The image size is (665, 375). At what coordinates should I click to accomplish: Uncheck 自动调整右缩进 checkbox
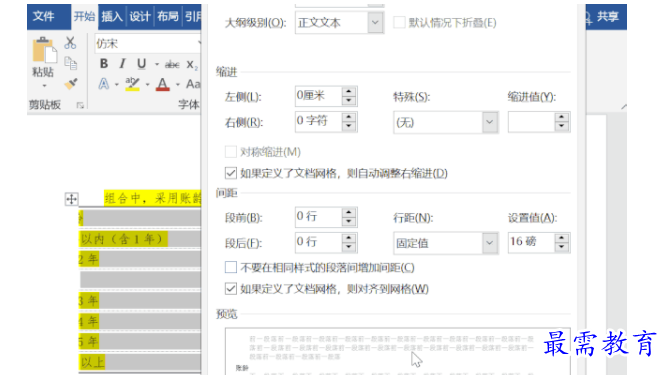click(x=231, y=173)
